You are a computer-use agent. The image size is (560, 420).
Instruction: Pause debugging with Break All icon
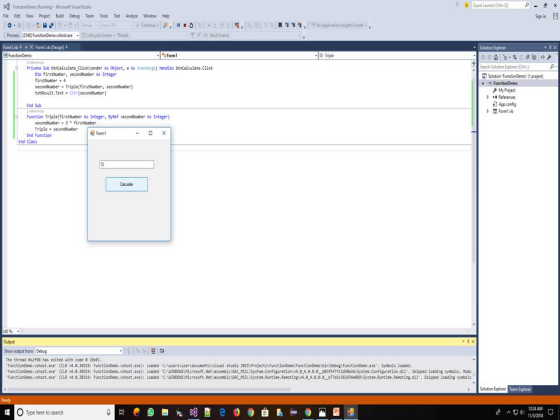tap(178, 25)
